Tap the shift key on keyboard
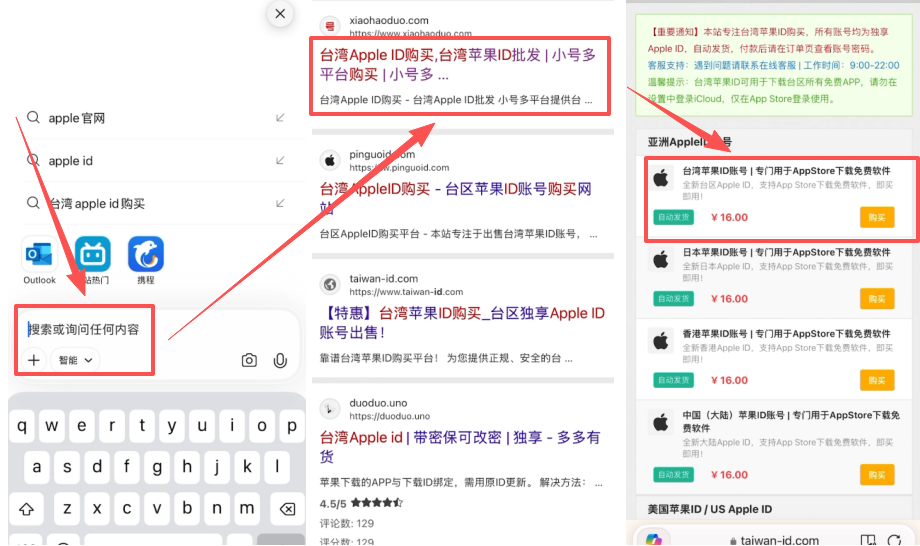 (x=26, y=508)
